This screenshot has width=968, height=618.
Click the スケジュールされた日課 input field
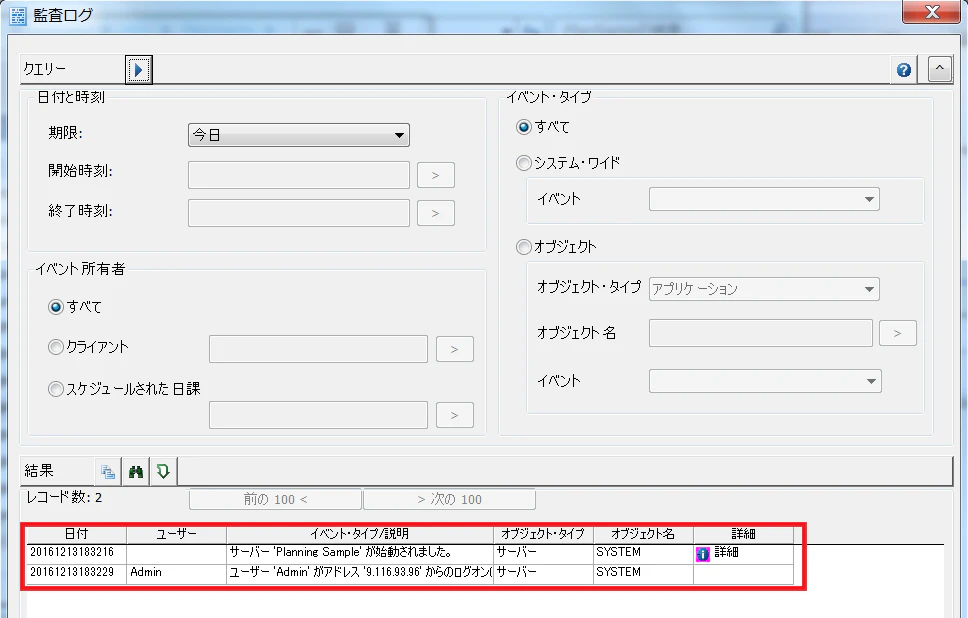[x=319, y=415]
